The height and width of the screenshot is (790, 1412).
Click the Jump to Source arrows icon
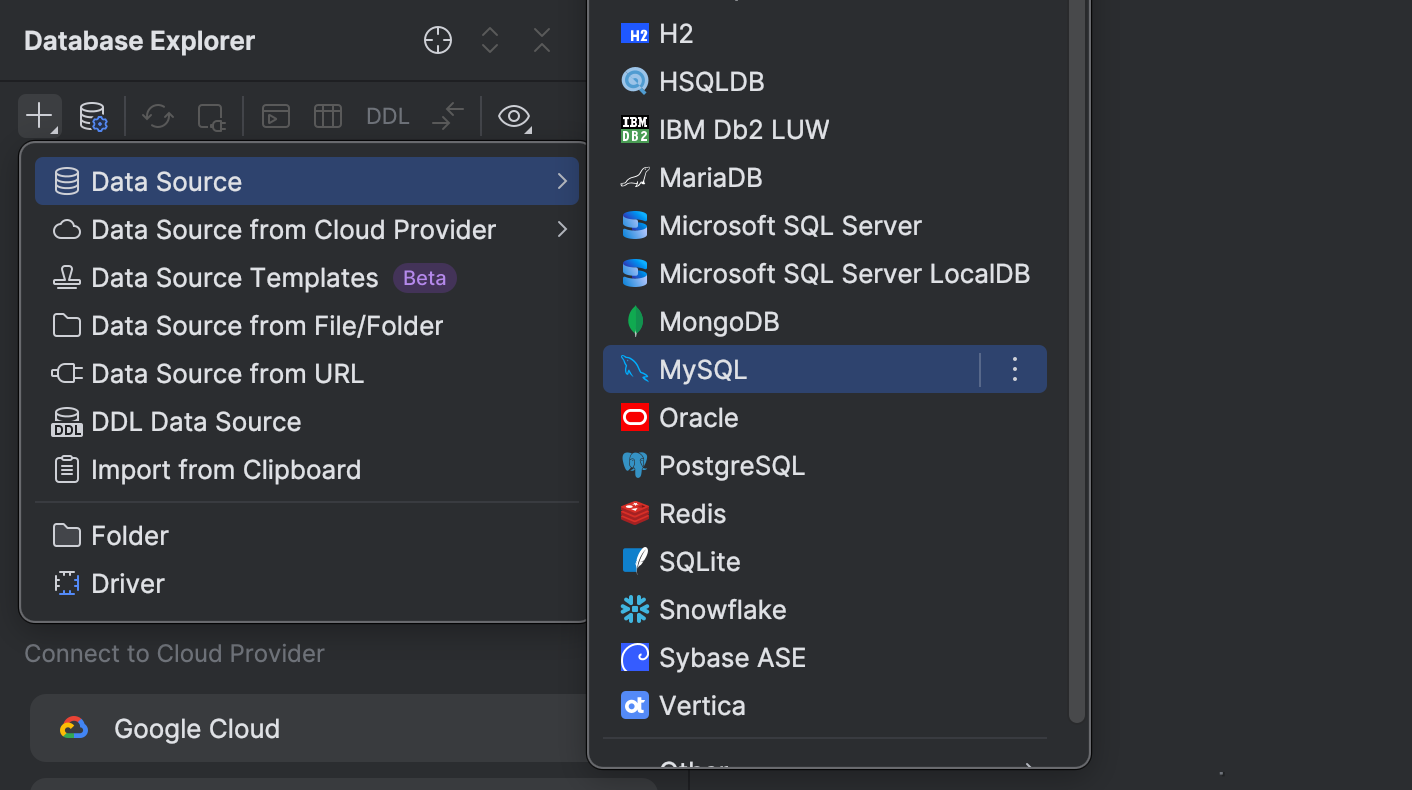(x=448, y=116)
